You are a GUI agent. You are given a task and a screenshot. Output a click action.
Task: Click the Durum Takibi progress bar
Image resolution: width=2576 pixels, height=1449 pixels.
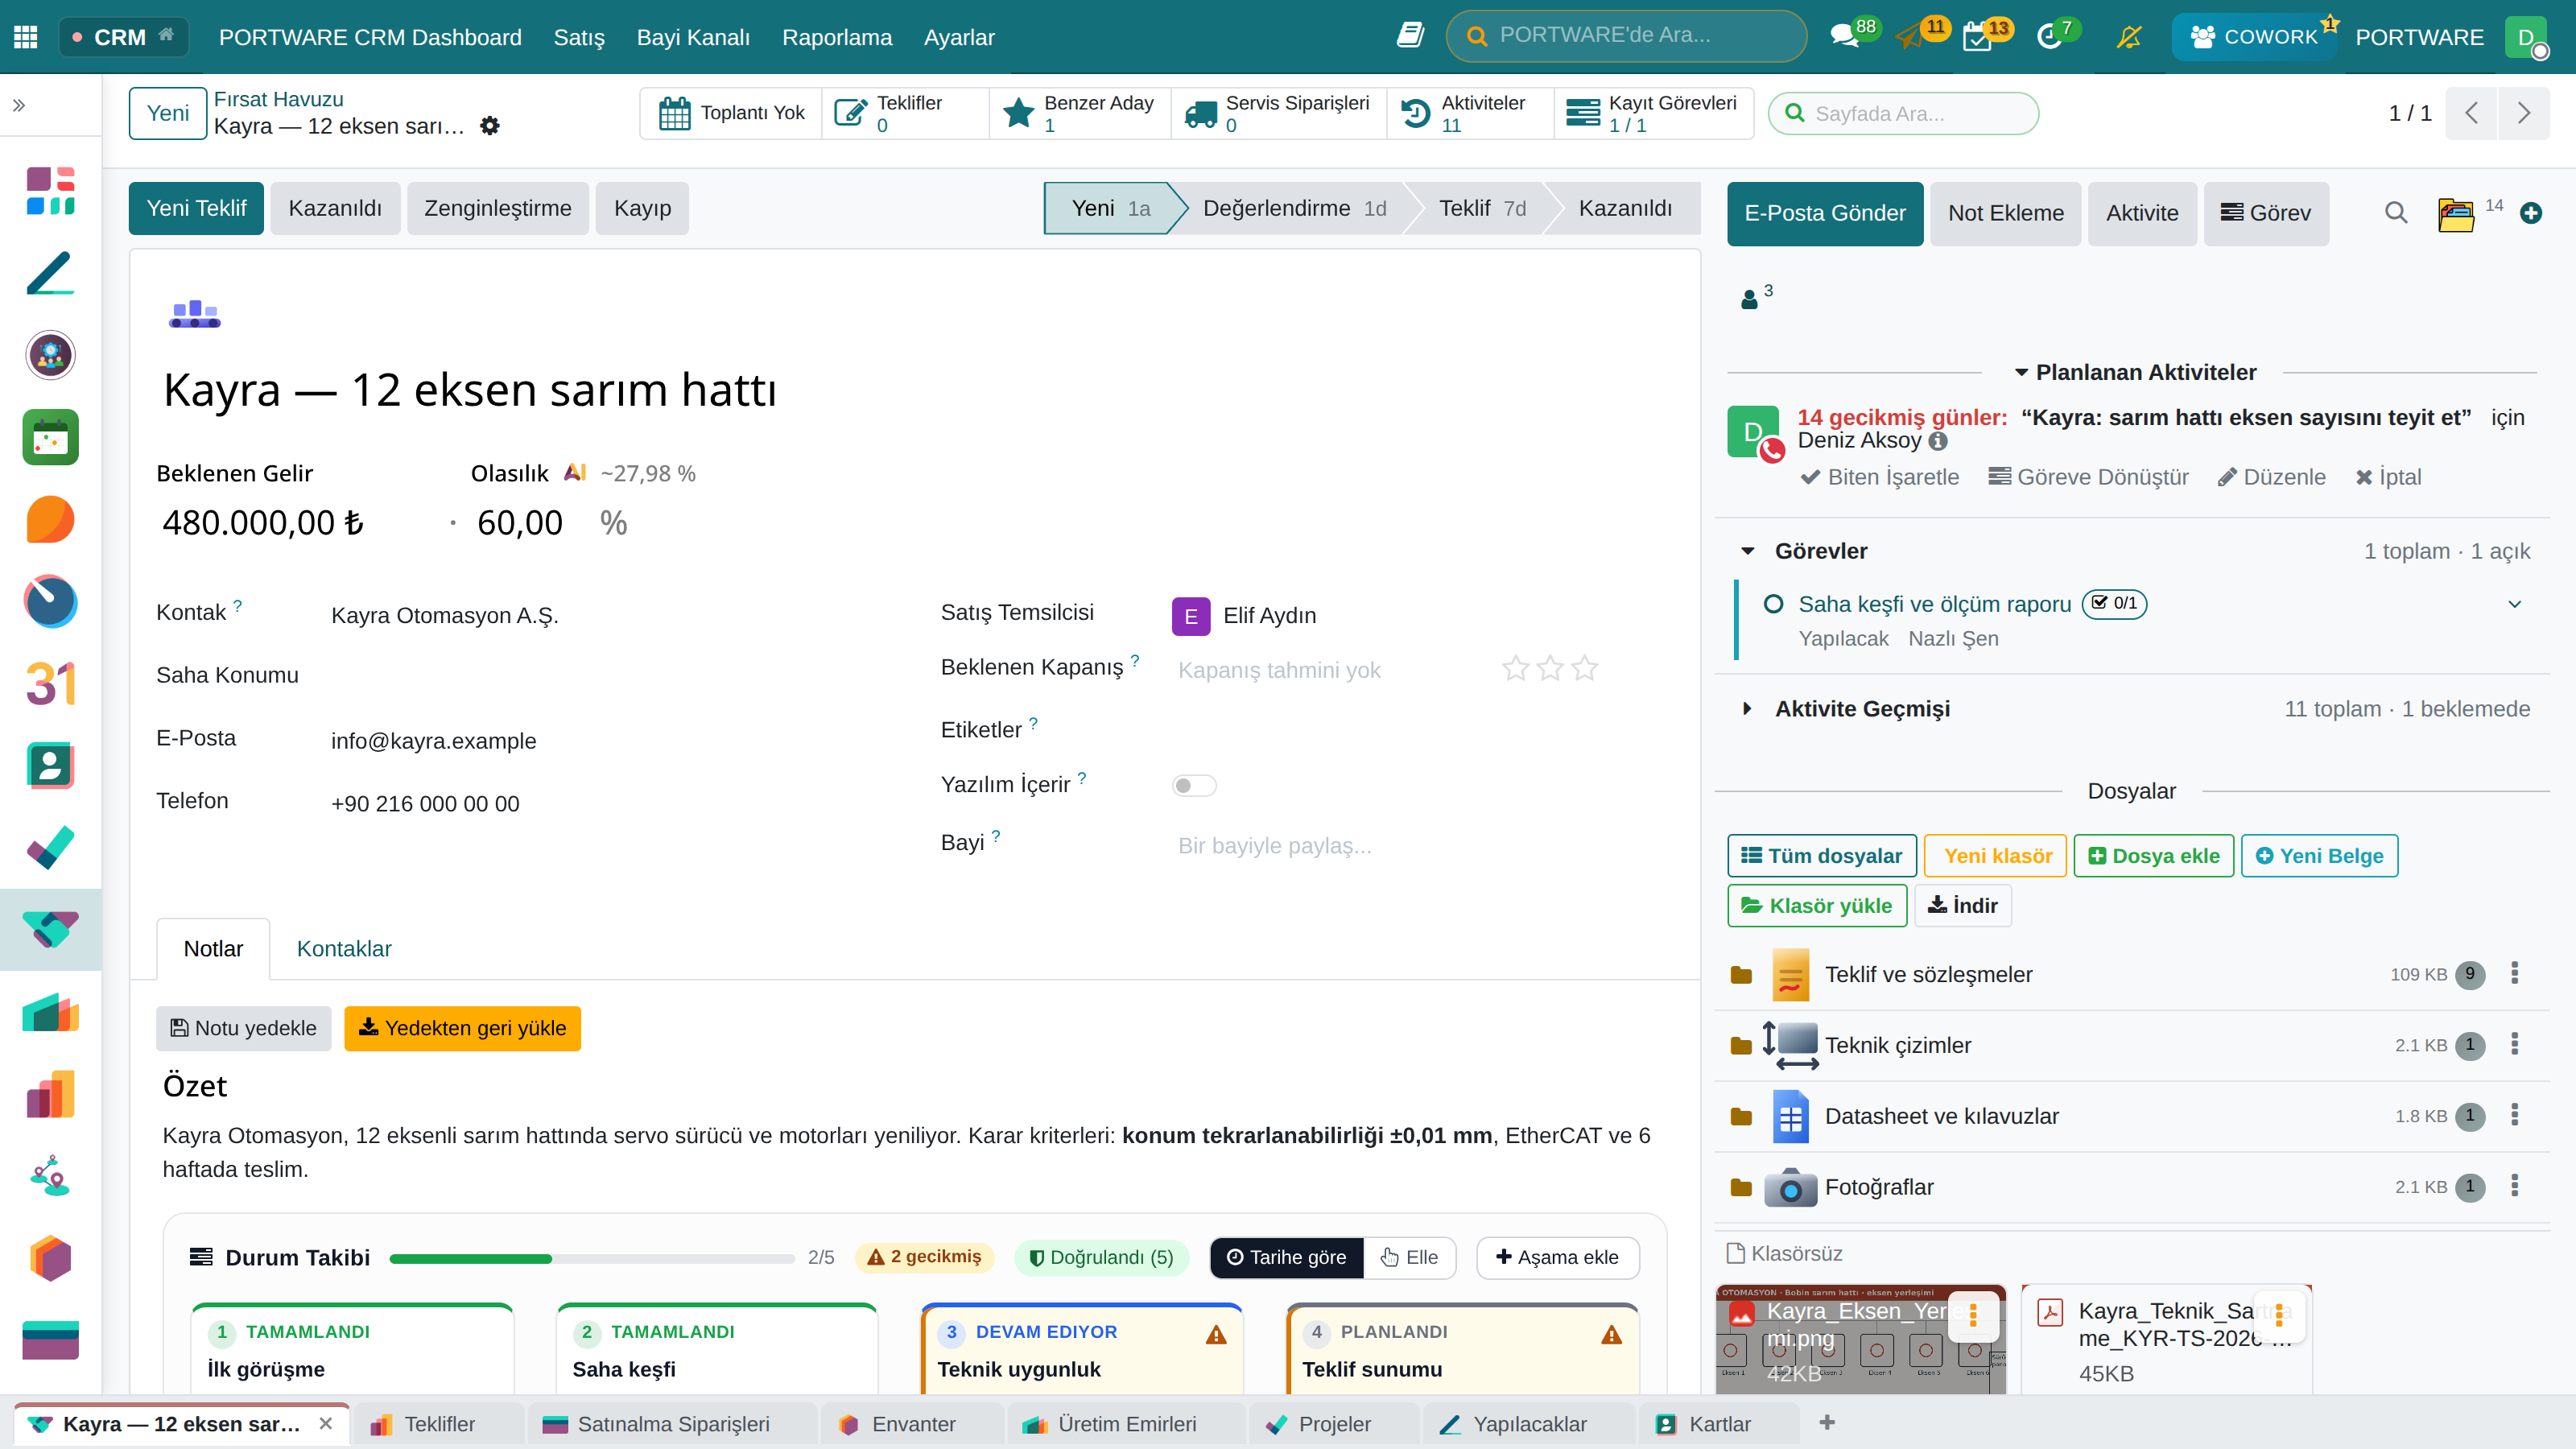(592, 1259)
